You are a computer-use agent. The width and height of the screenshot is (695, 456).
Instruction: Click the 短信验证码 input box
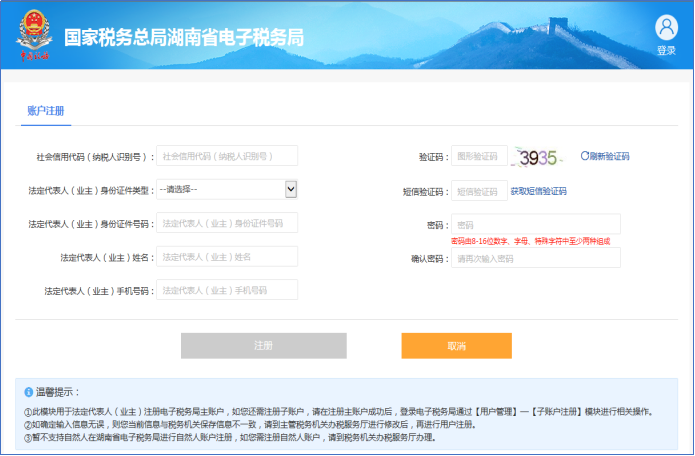pyautogui.click(x=479, y=191)
